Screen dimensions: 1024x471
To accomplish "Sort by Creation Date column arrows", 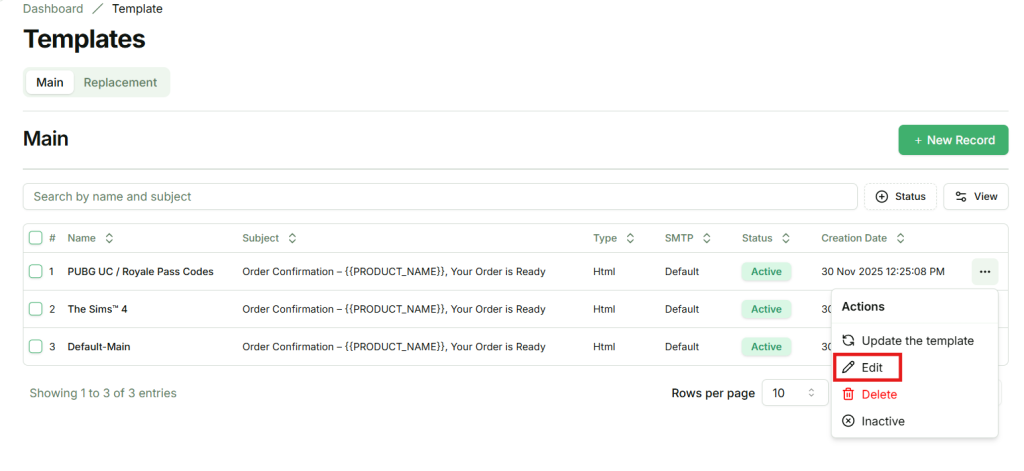I will [x=900, y=238].
